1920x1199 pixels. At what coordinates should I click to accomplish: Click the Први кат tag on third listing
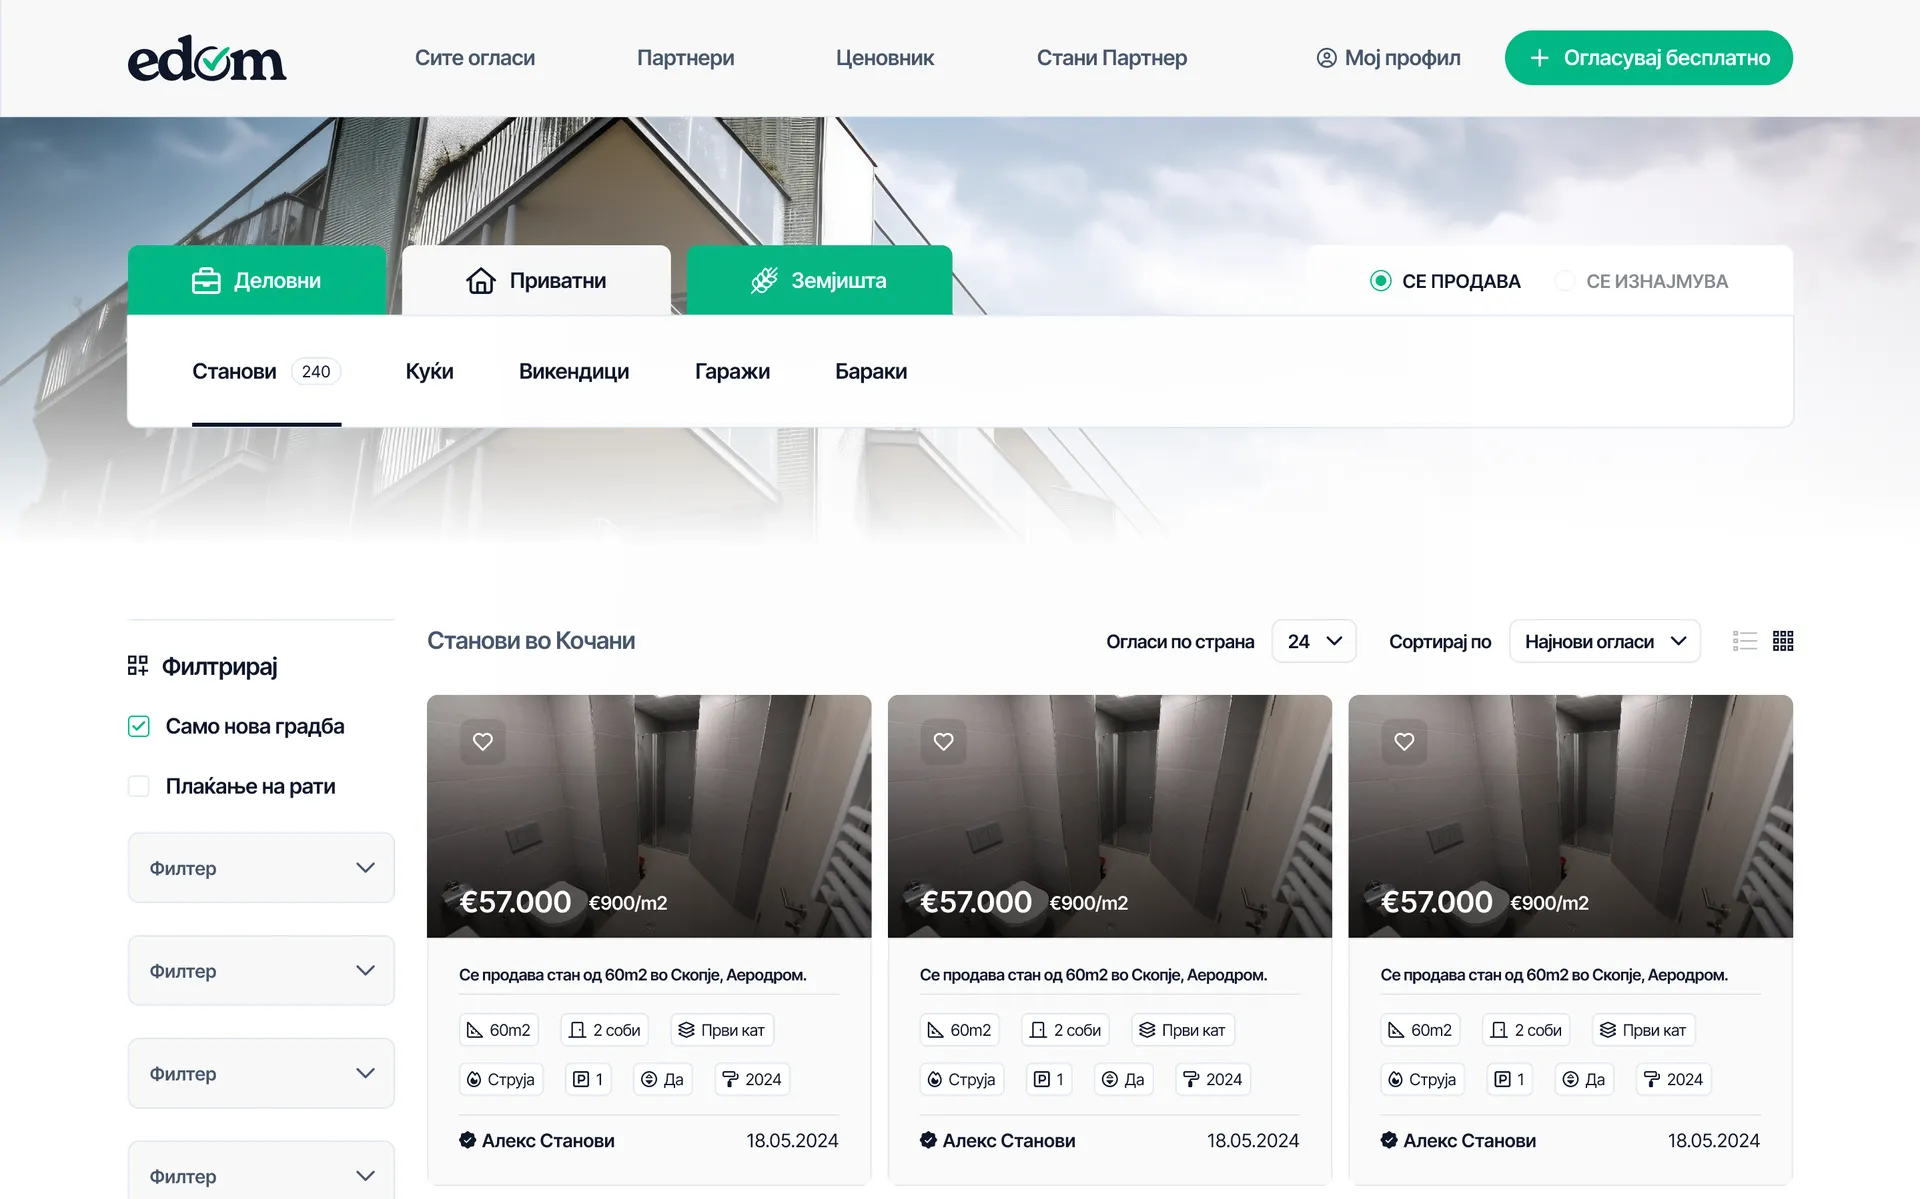[1643, 1030]
